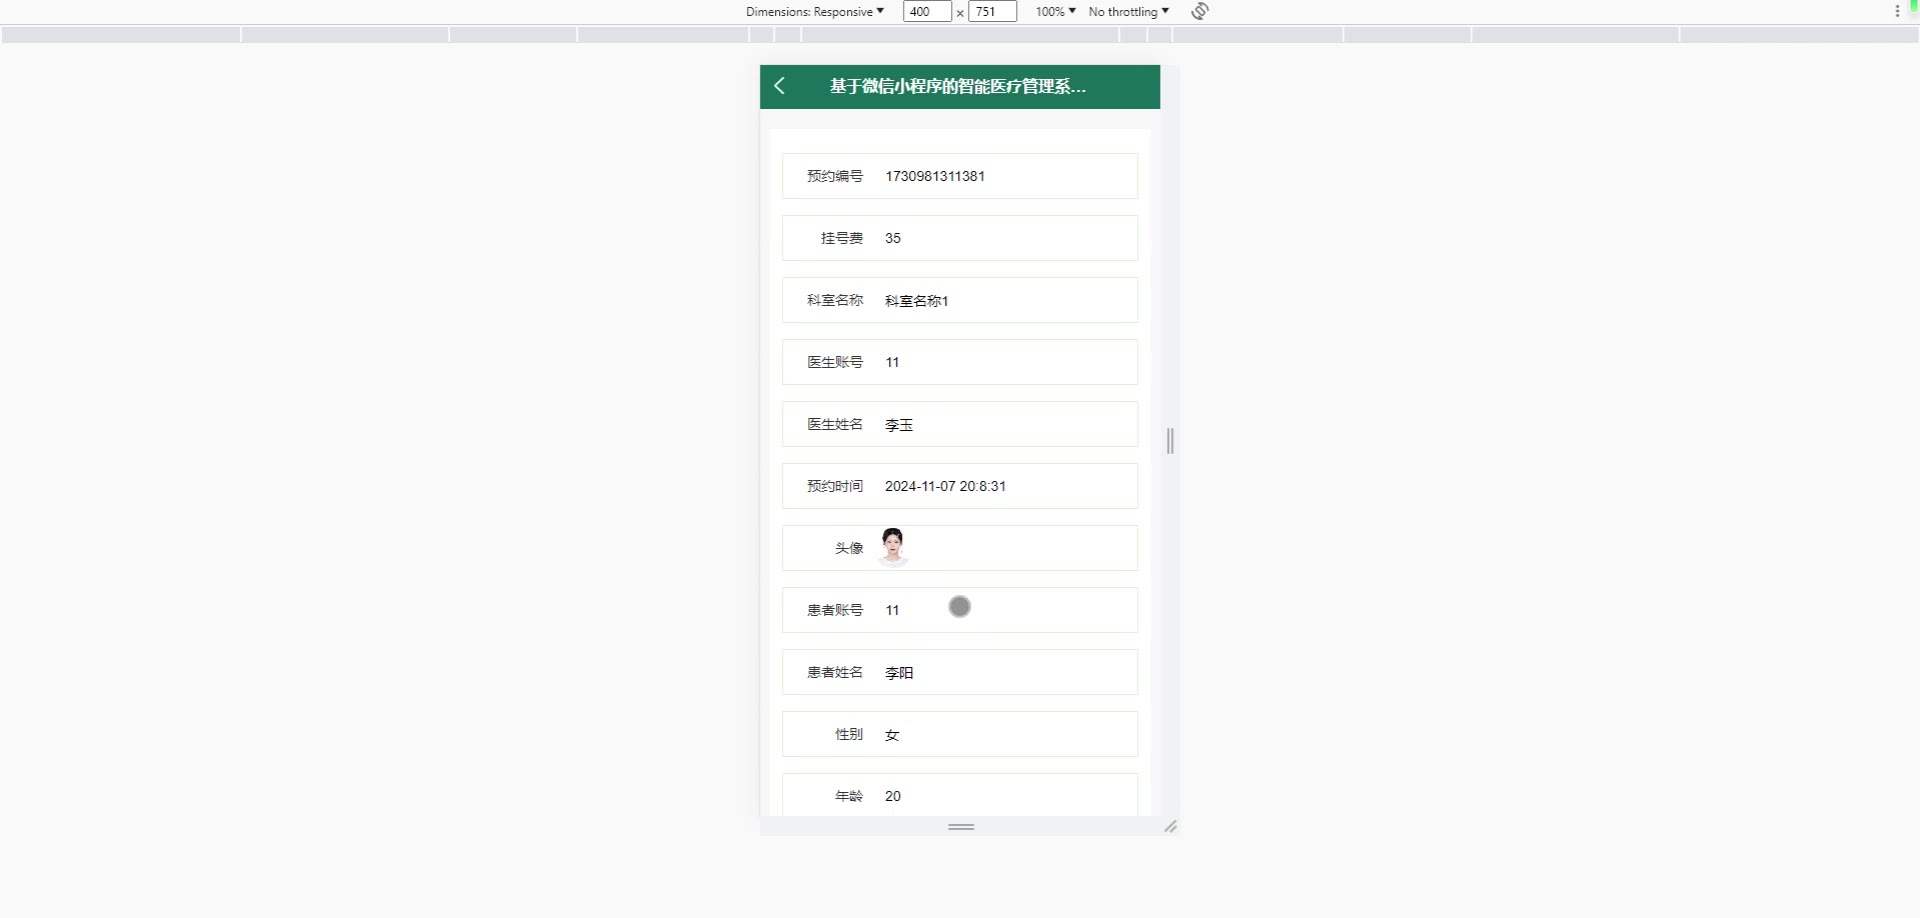
Task: Click the corner viewport resize handle
Action: click(1170, 826)
